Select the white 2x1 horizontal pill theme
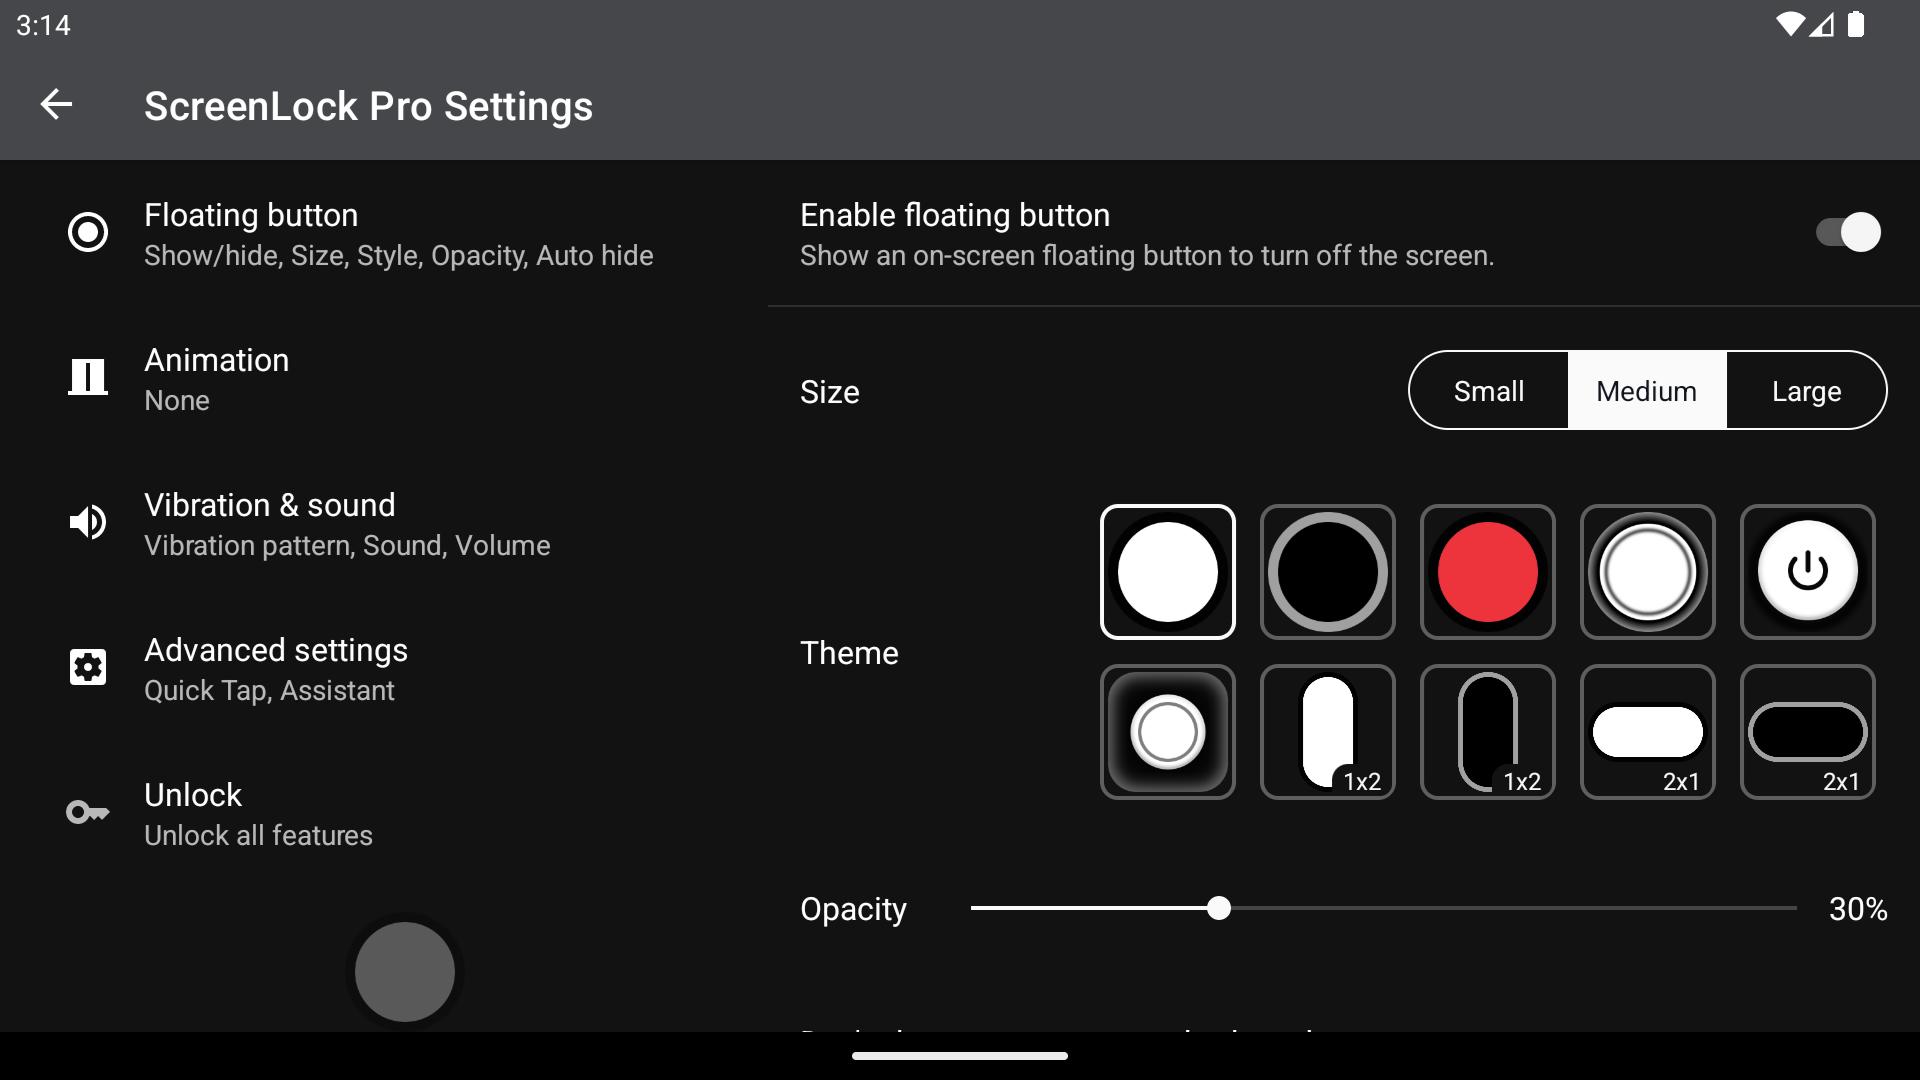The image size is (1920, 1080). 1647,732
